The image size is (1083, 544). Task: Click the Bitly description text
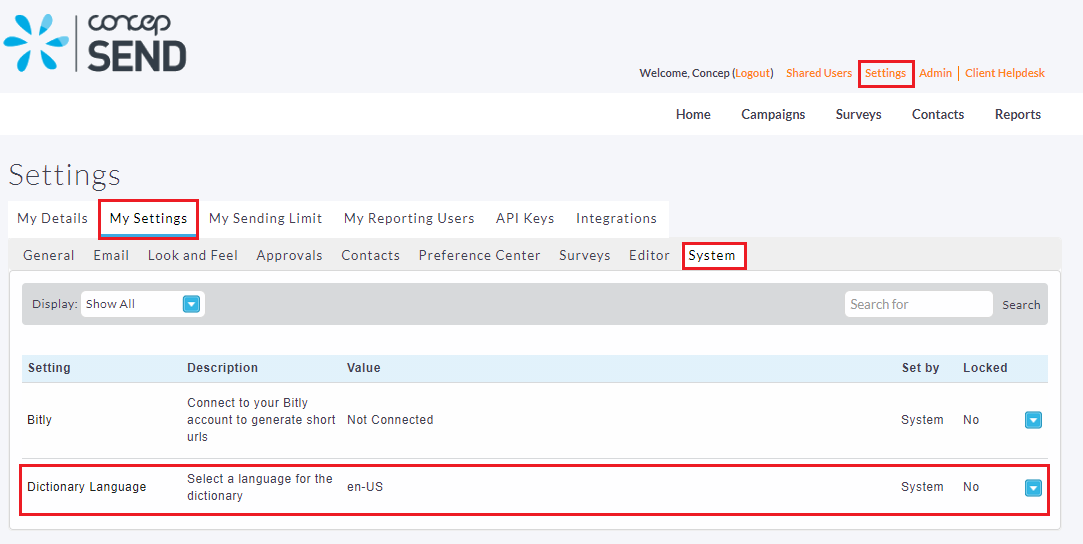[261, 420]
